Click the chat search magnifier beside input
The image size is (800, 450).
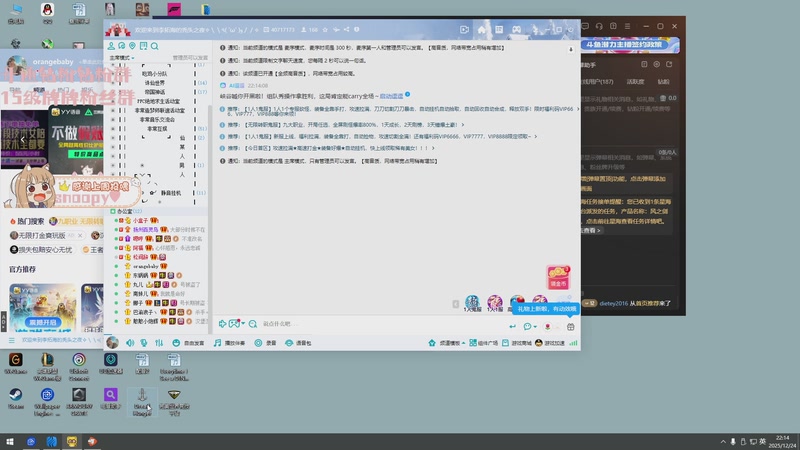253,324
